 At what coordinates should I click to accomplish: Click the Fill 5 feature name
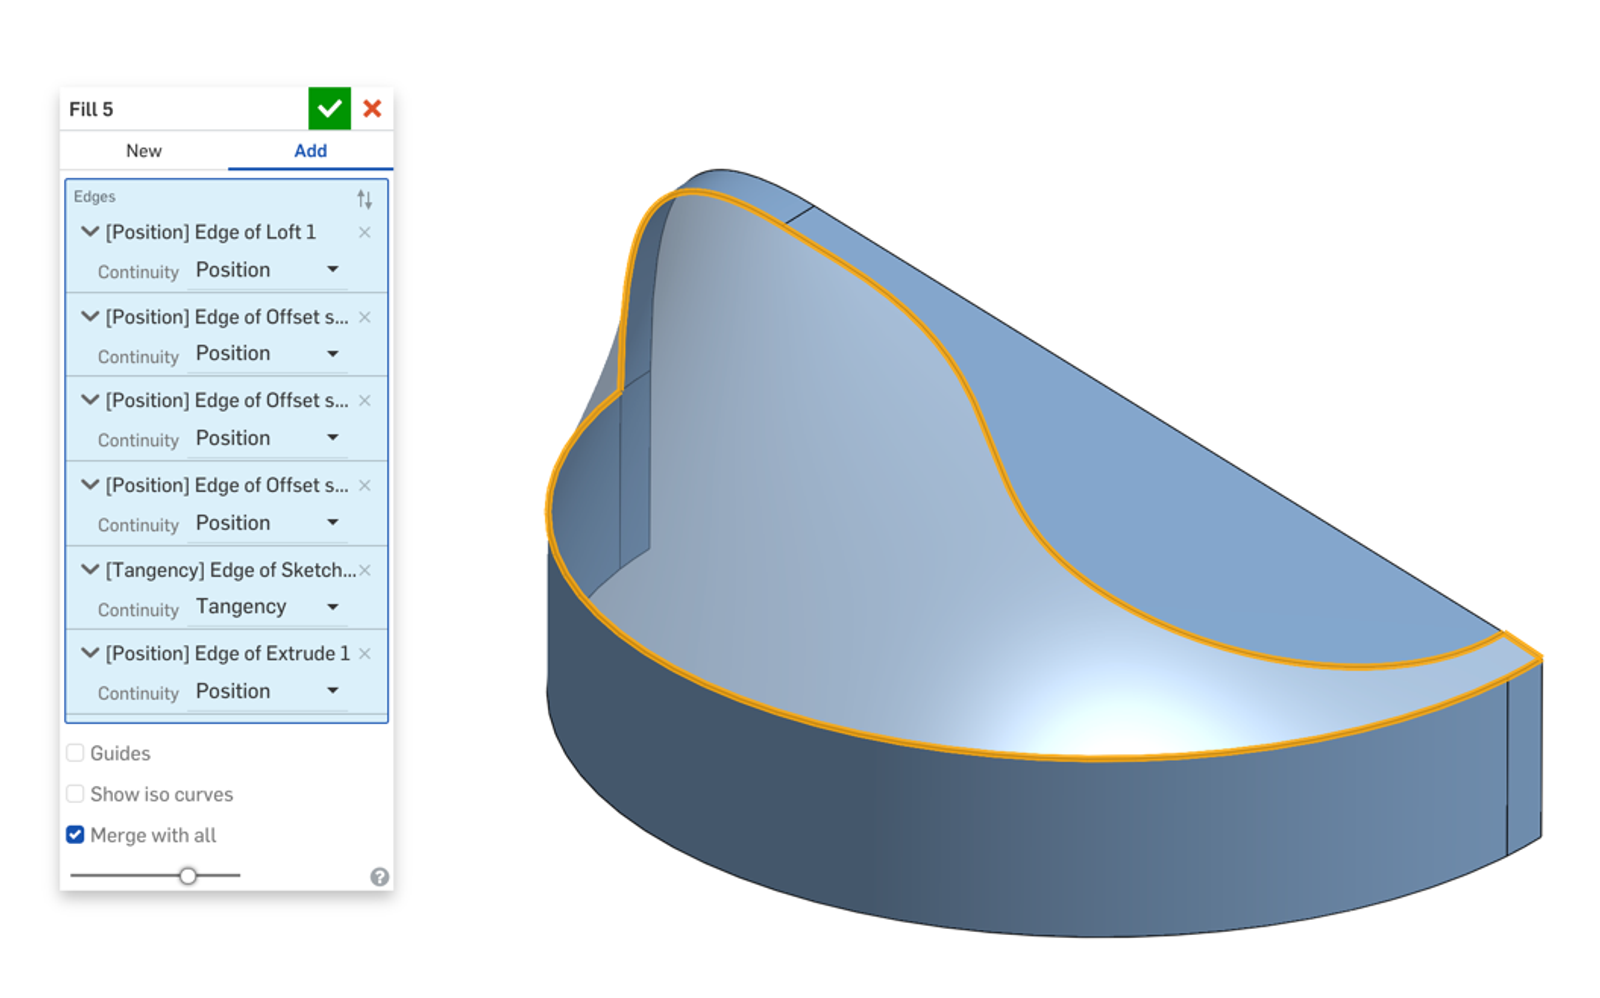tap(91, 109)
